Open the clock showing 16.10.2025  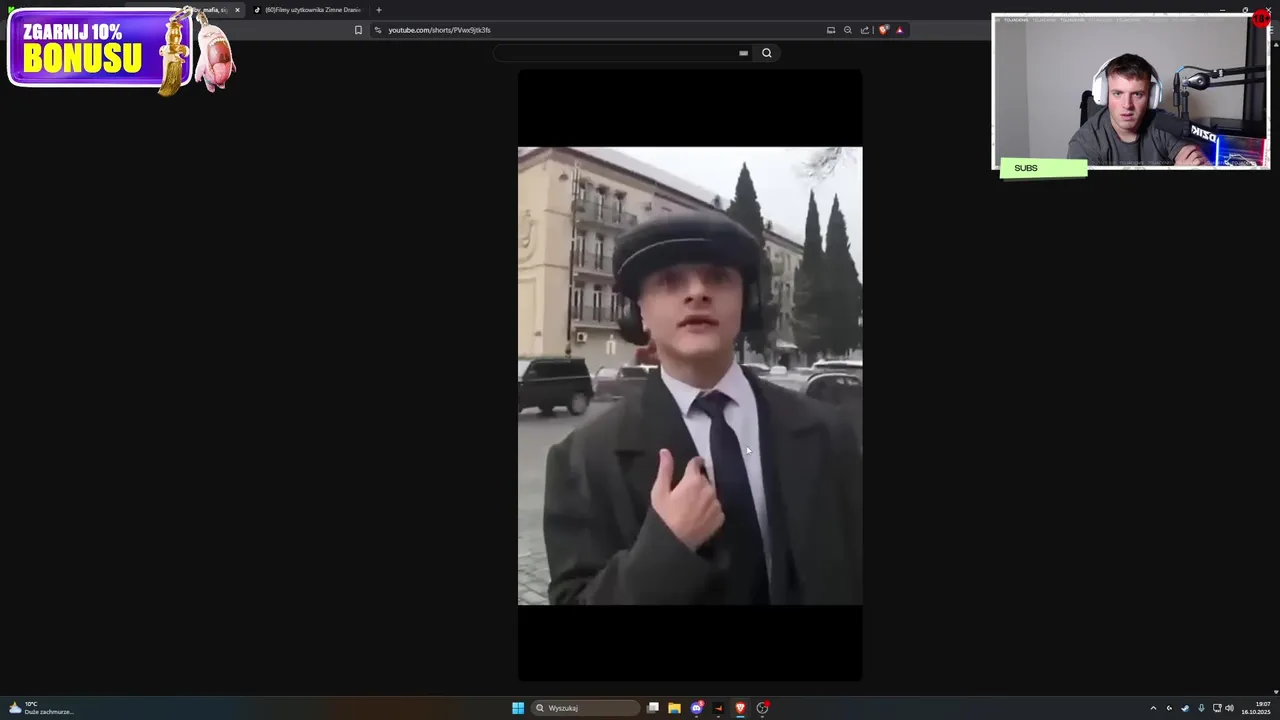click(x=1256, y=708)
